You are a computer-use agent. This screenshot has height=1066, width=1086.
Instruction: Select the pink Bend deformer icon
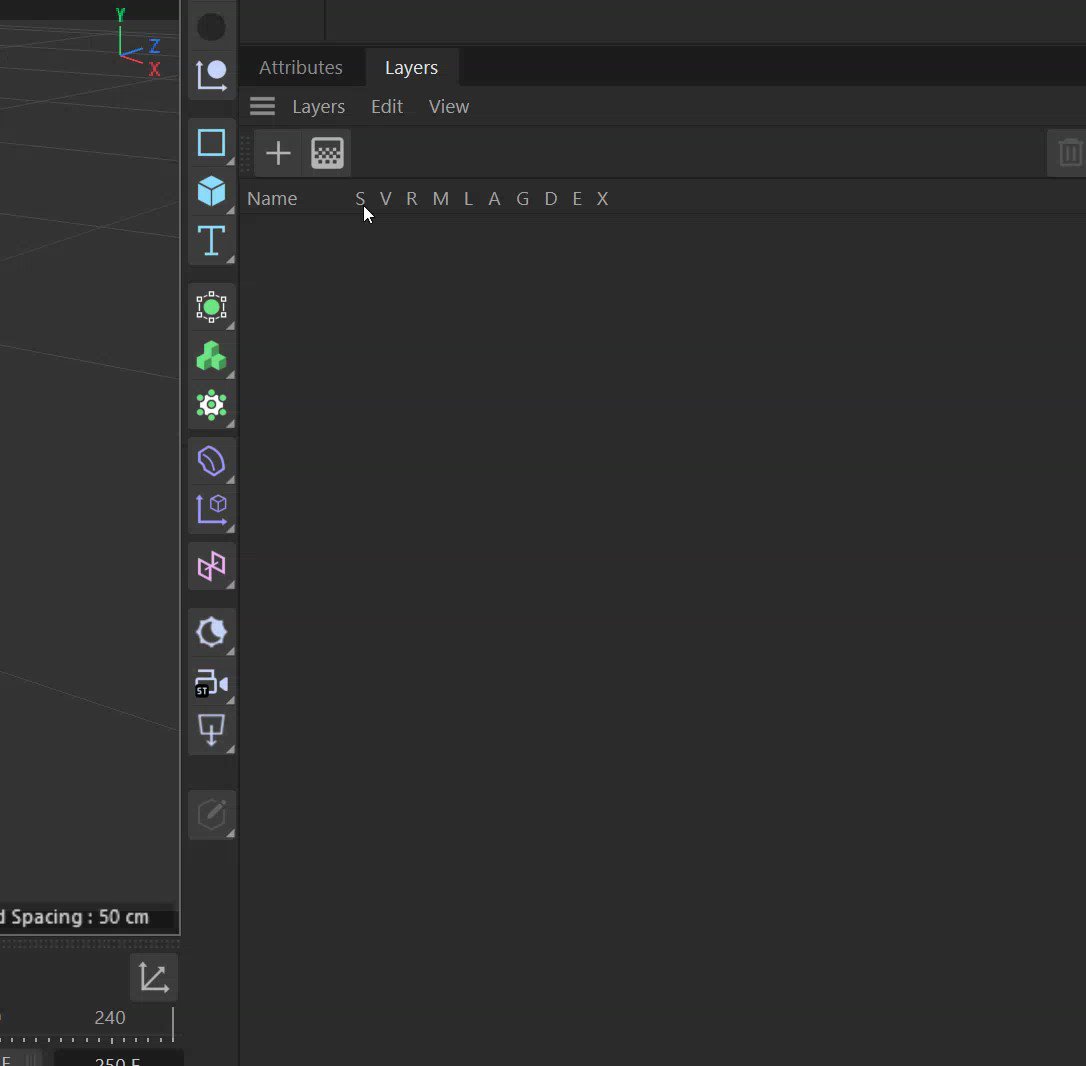point(211,567)
